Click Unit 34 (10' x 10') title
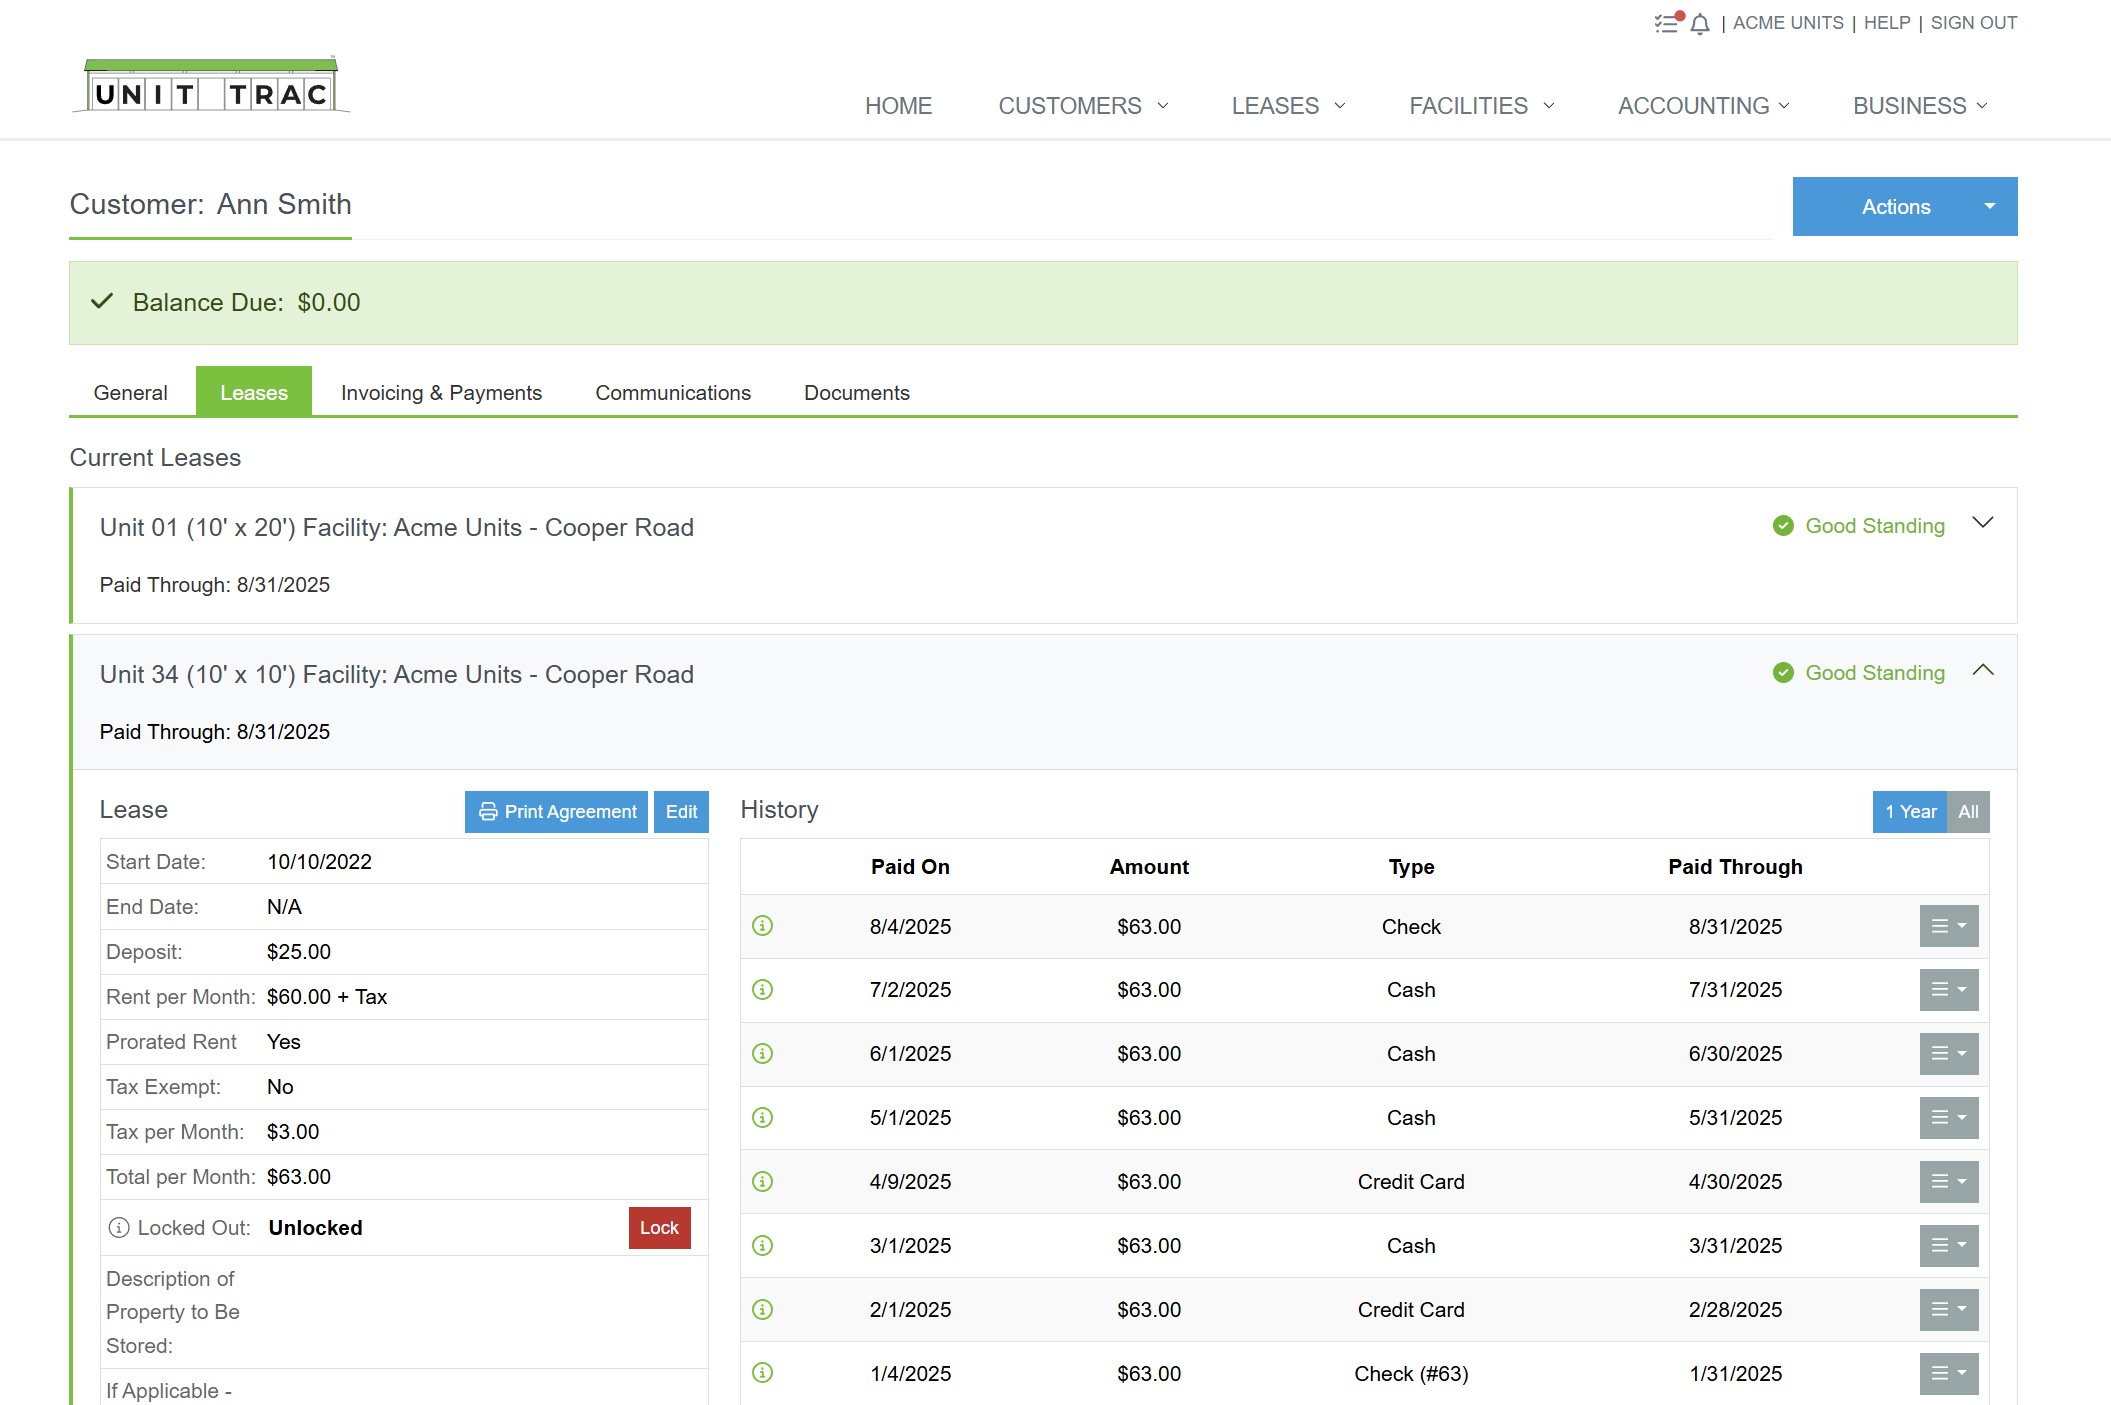Screen dimensions: 2111x1405 coord(397,675)
